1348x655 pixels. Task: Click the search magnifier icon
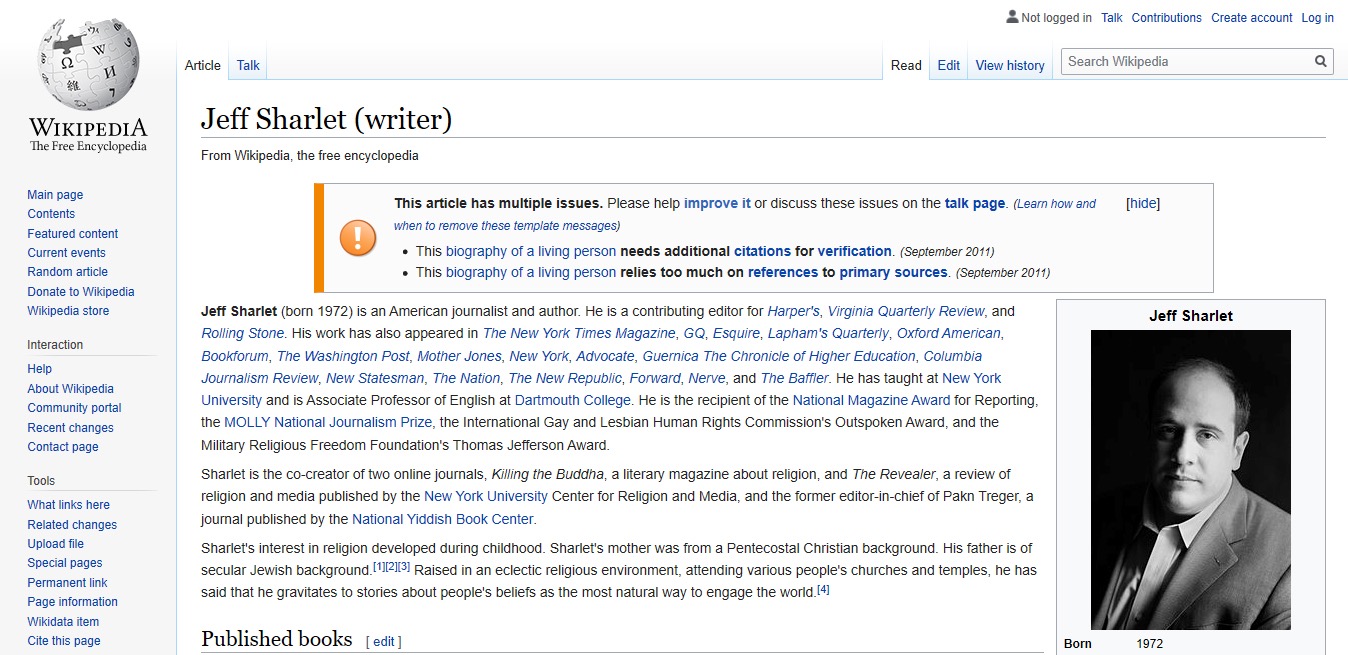(x=1321, y=62)
